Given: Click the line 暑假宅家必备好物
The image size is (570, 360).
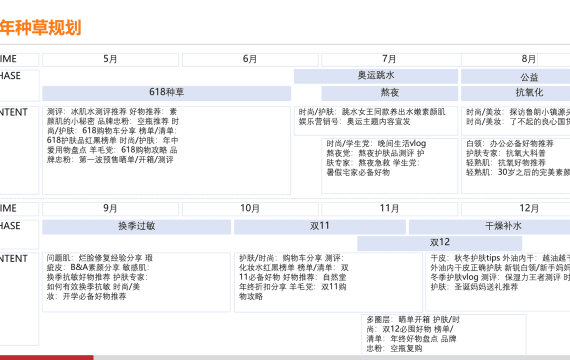Looking at the screenshot, I should [x=358, y=173].
